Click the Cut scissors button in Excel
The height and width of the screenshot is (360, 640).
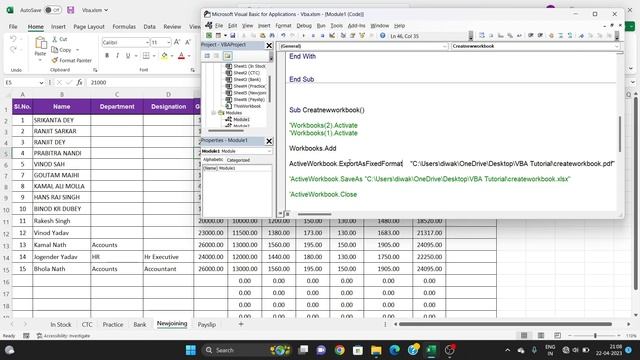pos(60,39)
